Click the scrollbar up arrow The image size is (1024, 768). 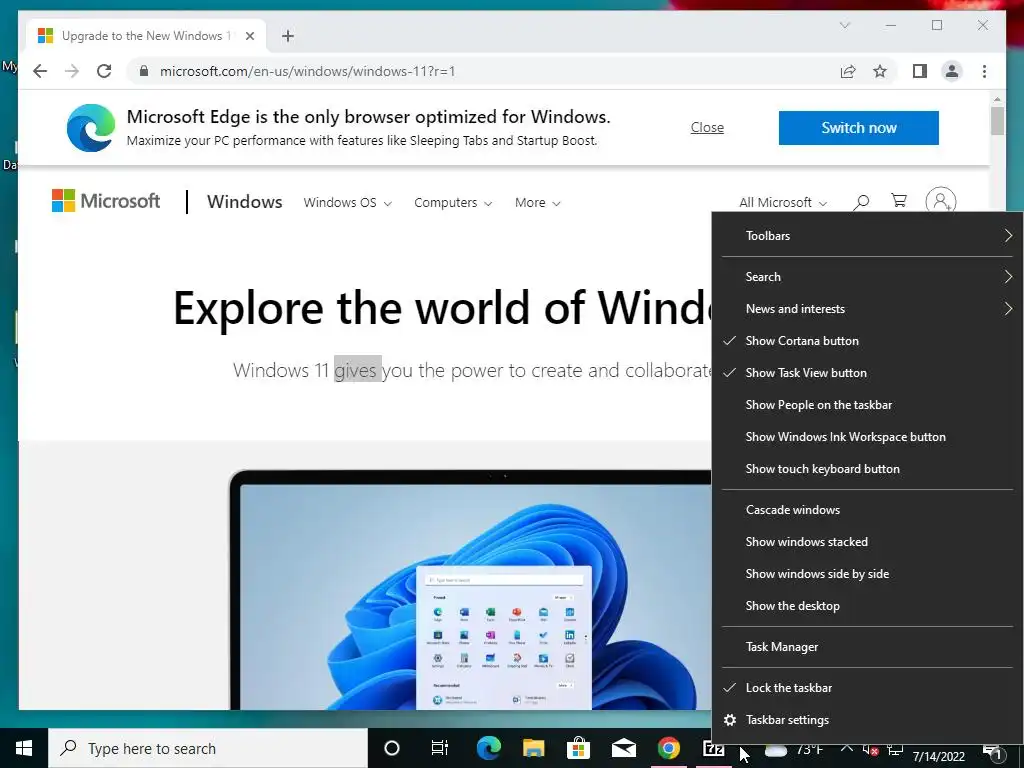[997, 99]
